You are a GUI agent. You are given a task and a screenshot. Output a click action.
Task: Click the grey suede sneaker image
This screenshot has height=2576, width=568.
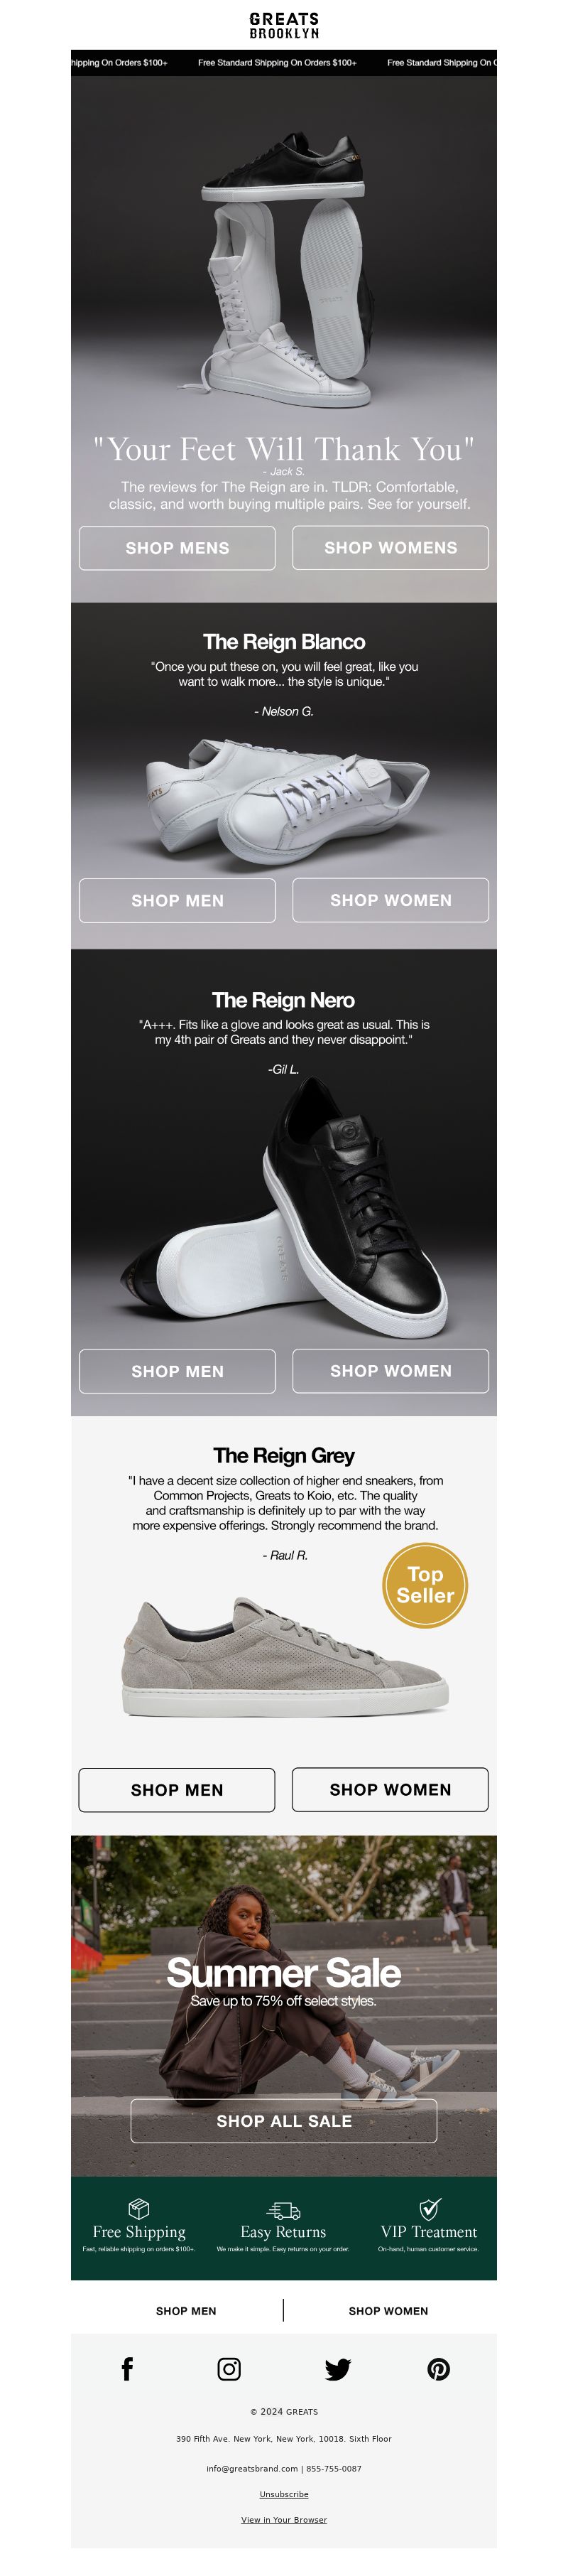pos(285,1657)
